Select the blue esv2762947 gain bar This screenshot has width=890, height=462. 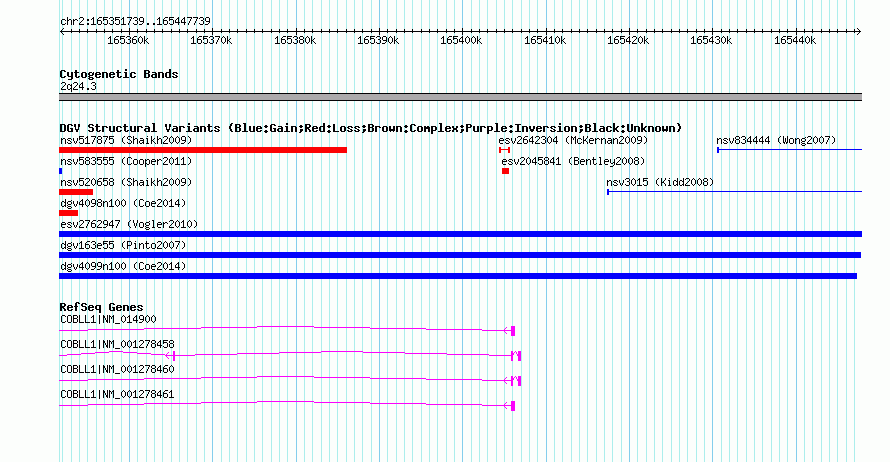pyautogui.click(x=460, y=234)
